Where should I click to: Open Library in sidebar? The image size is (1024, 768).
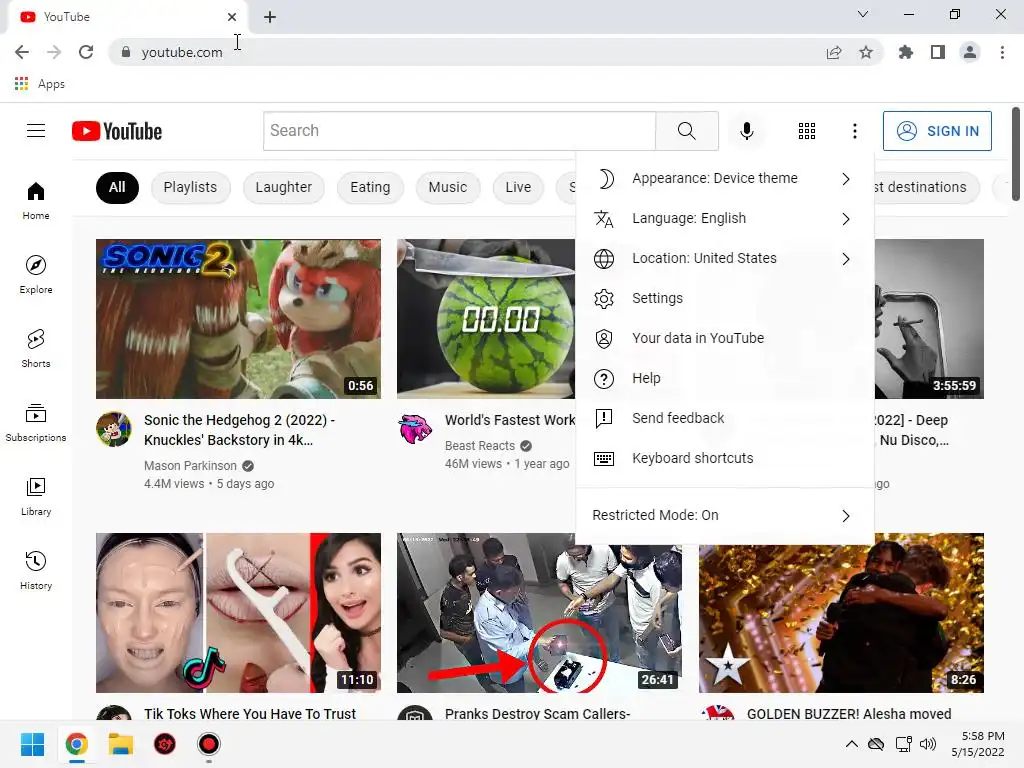[x=36, y=497]
